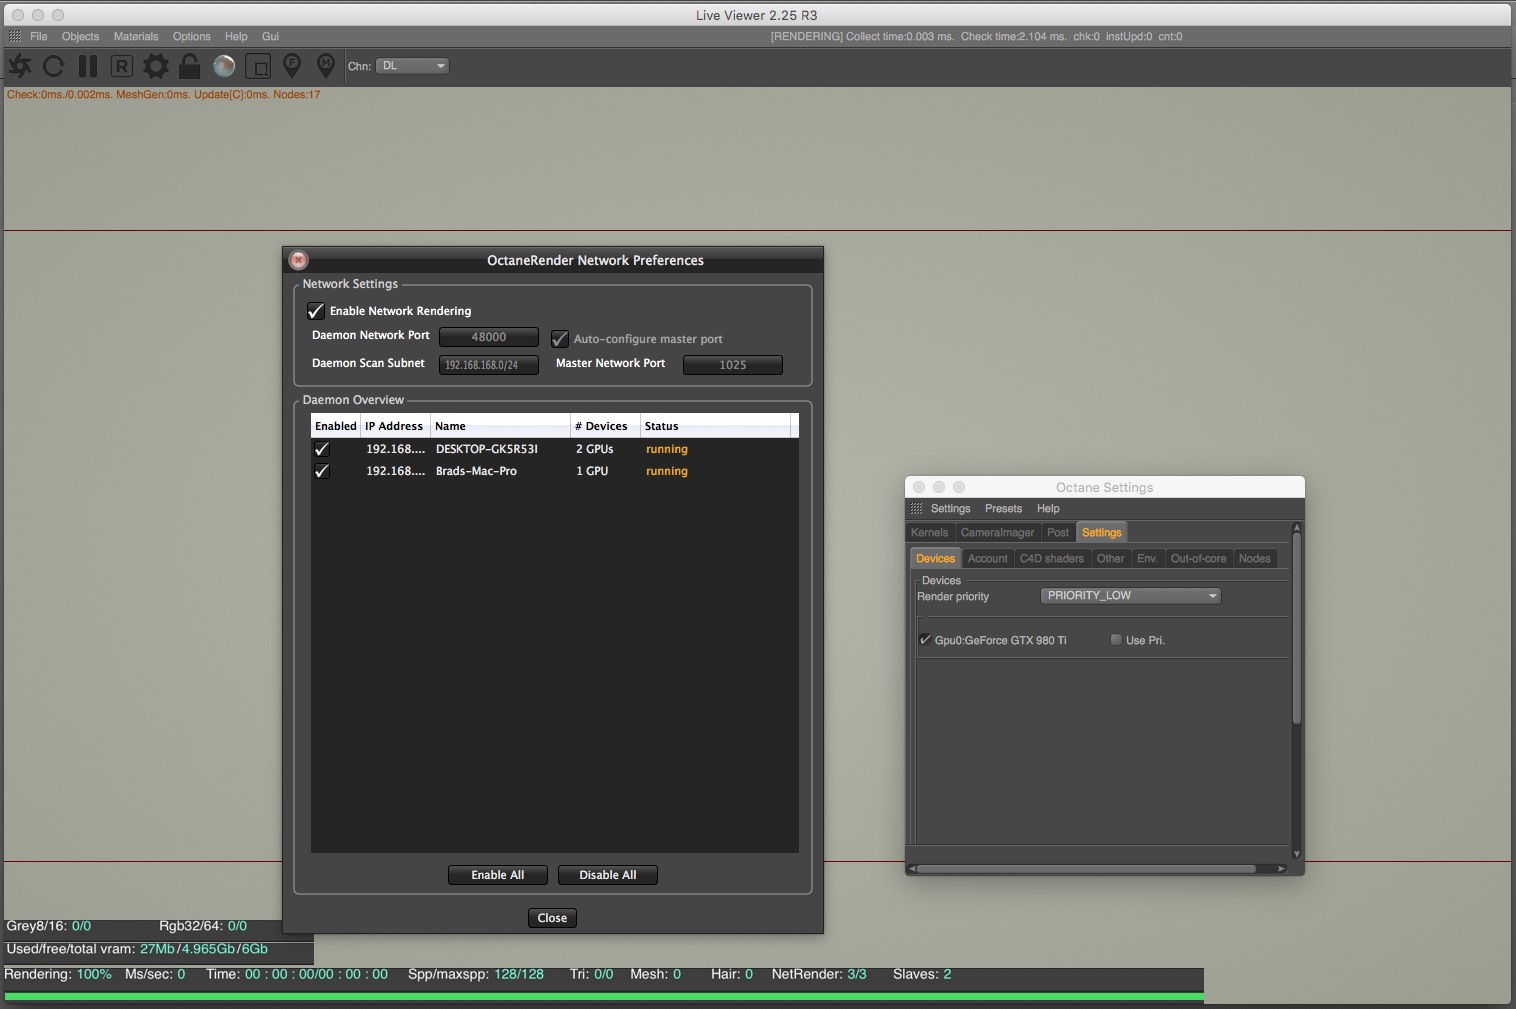The height and width of the screenshot is (1009, 1516).
Task: Switch to the Out-of-core sub-tab
Action: pos(1199,559)
